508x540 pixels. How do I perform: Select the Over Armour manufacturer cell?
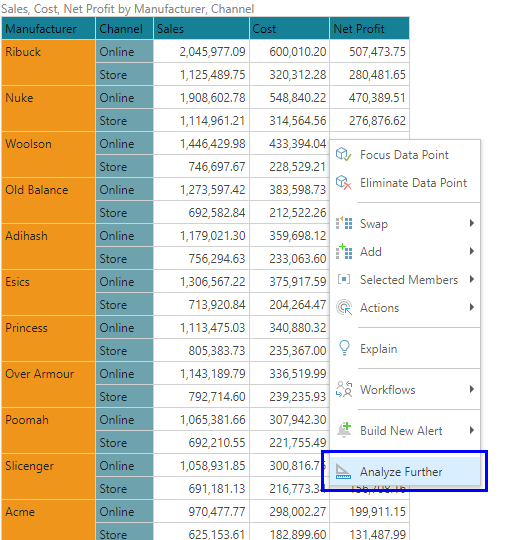48,385
